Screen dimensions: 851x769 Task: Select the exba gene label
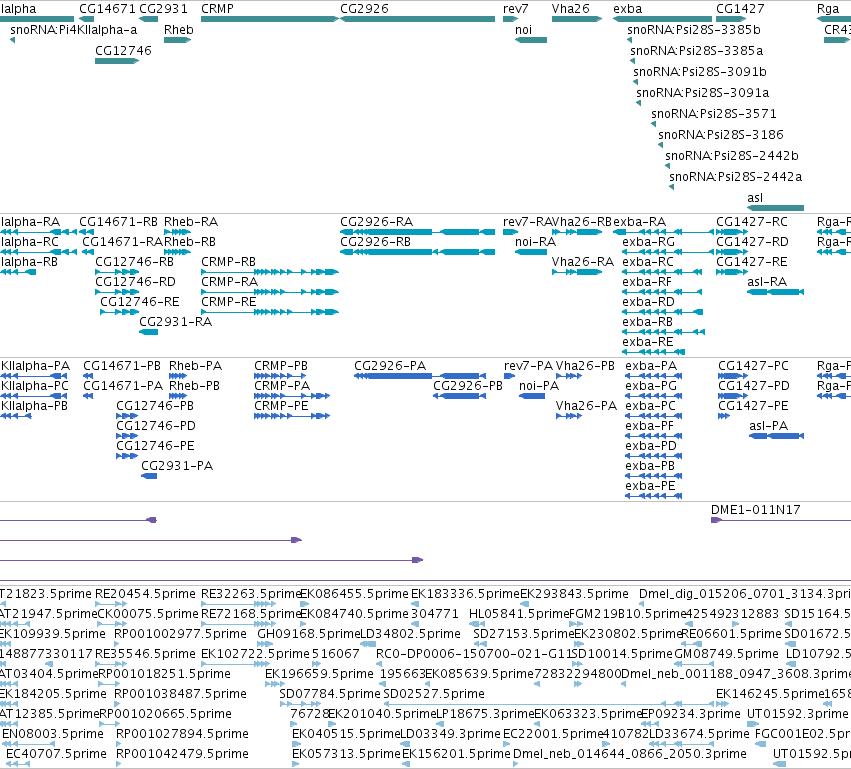point(627,9)
